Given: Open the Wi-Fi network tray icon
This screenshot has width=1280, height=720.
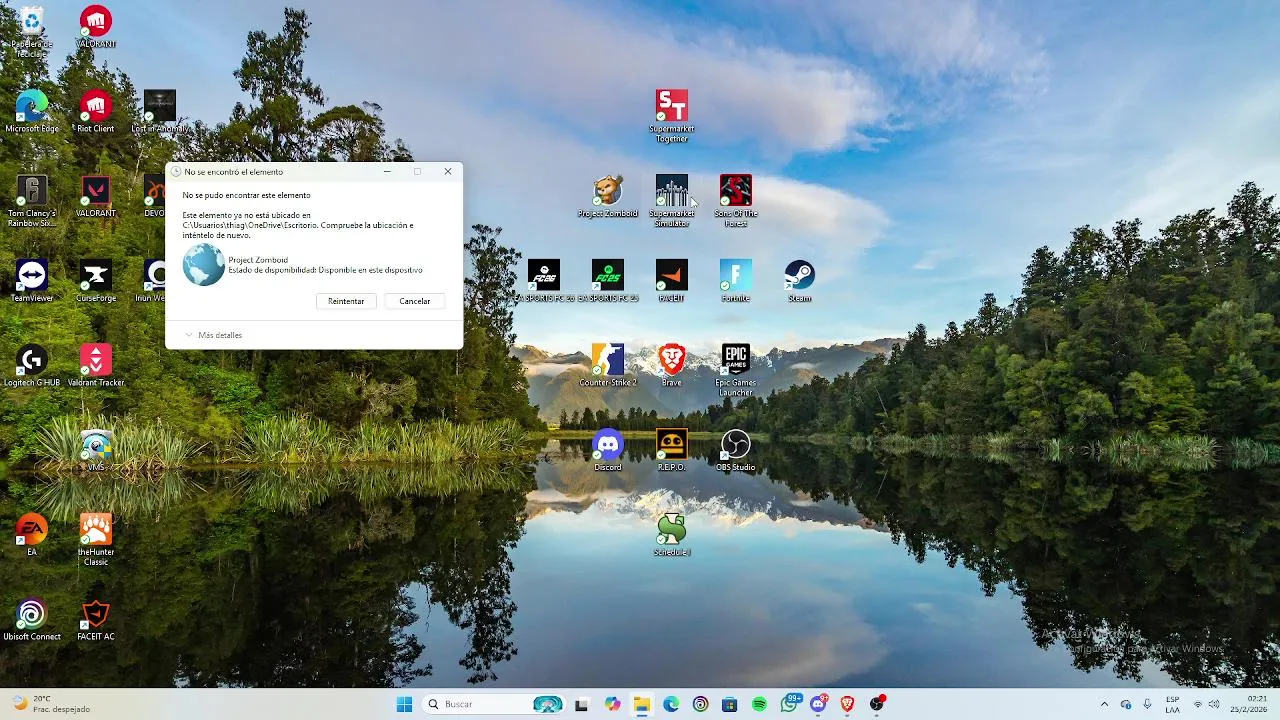Looking at the screenshot, I should tap(1198, 704).
